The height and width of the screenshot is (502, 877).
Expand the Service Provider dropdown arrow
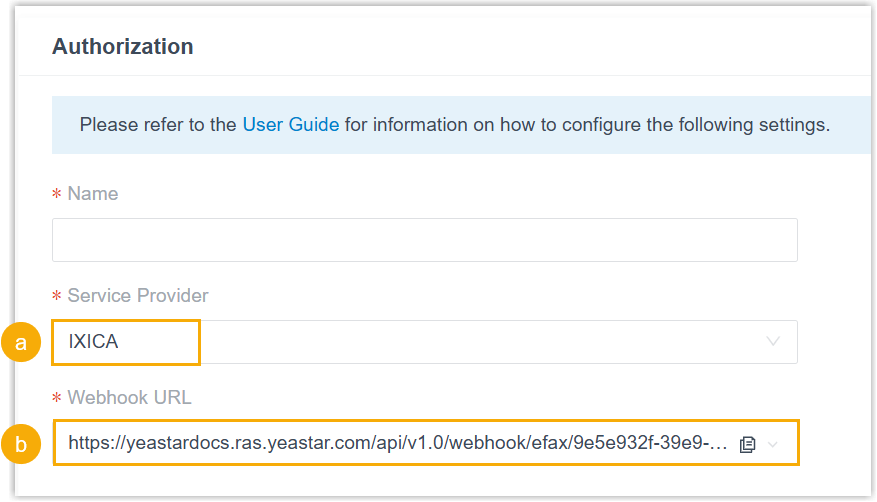pos(773,342)
